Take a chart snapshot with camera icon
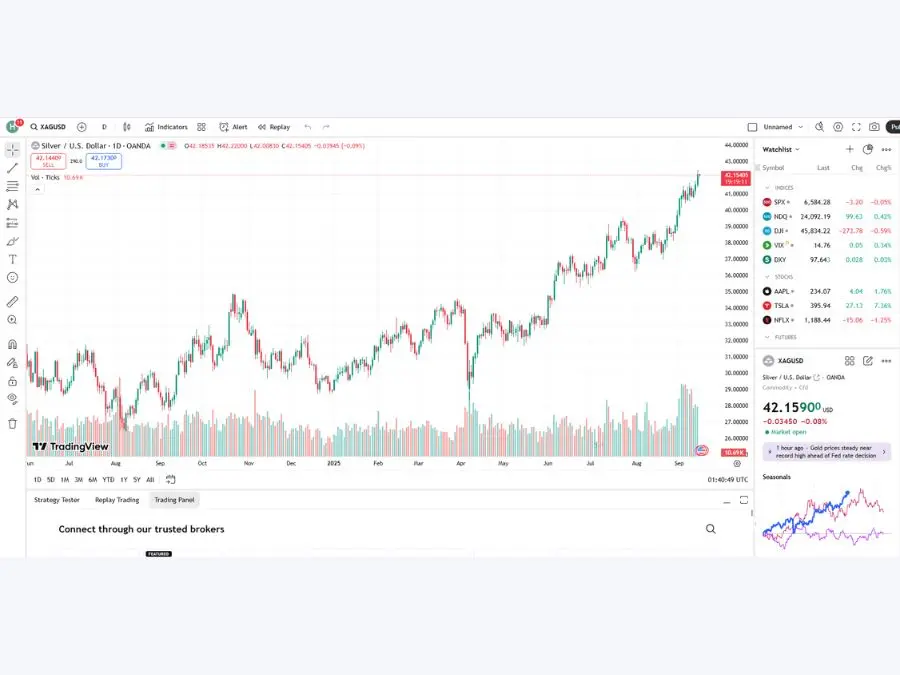Screen dimensions: 900x675 pyautogui.click(x=874, y=127)
